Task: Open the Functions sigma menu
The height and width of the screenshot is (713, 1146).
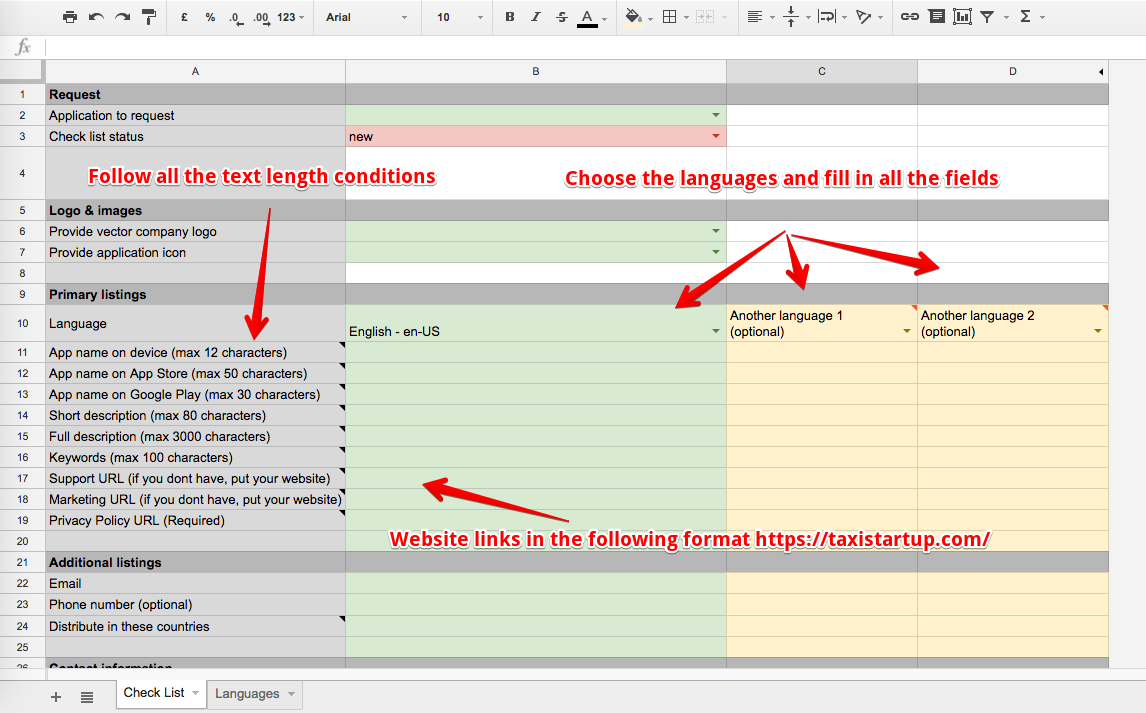Action: (x=1025, y=17)
